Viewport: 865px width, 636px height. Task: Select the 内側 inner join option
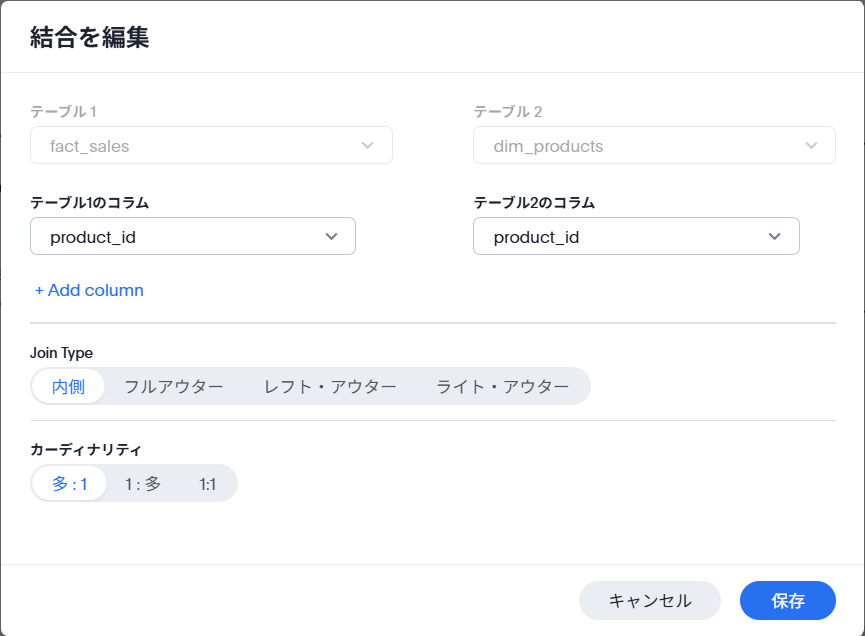point(68,386)
